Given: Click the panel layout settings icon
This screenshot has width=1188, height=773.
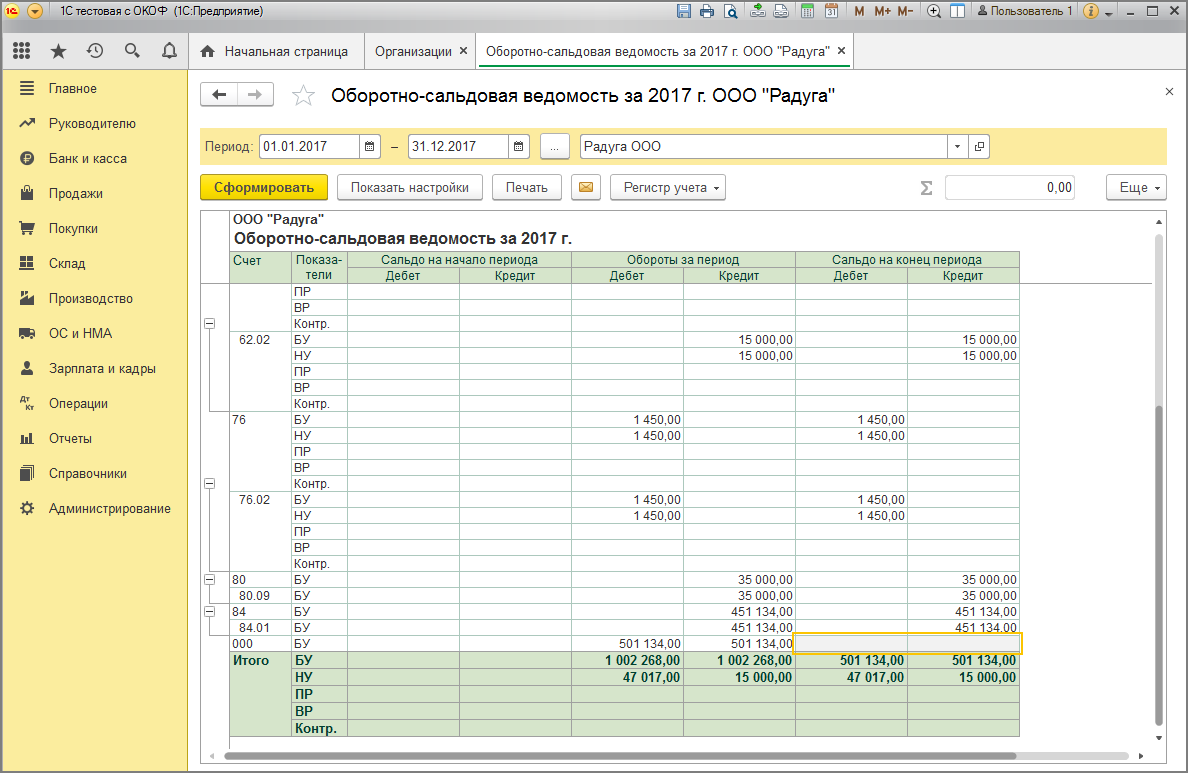Looking at the screenshot, I should [x=958, y=11].
